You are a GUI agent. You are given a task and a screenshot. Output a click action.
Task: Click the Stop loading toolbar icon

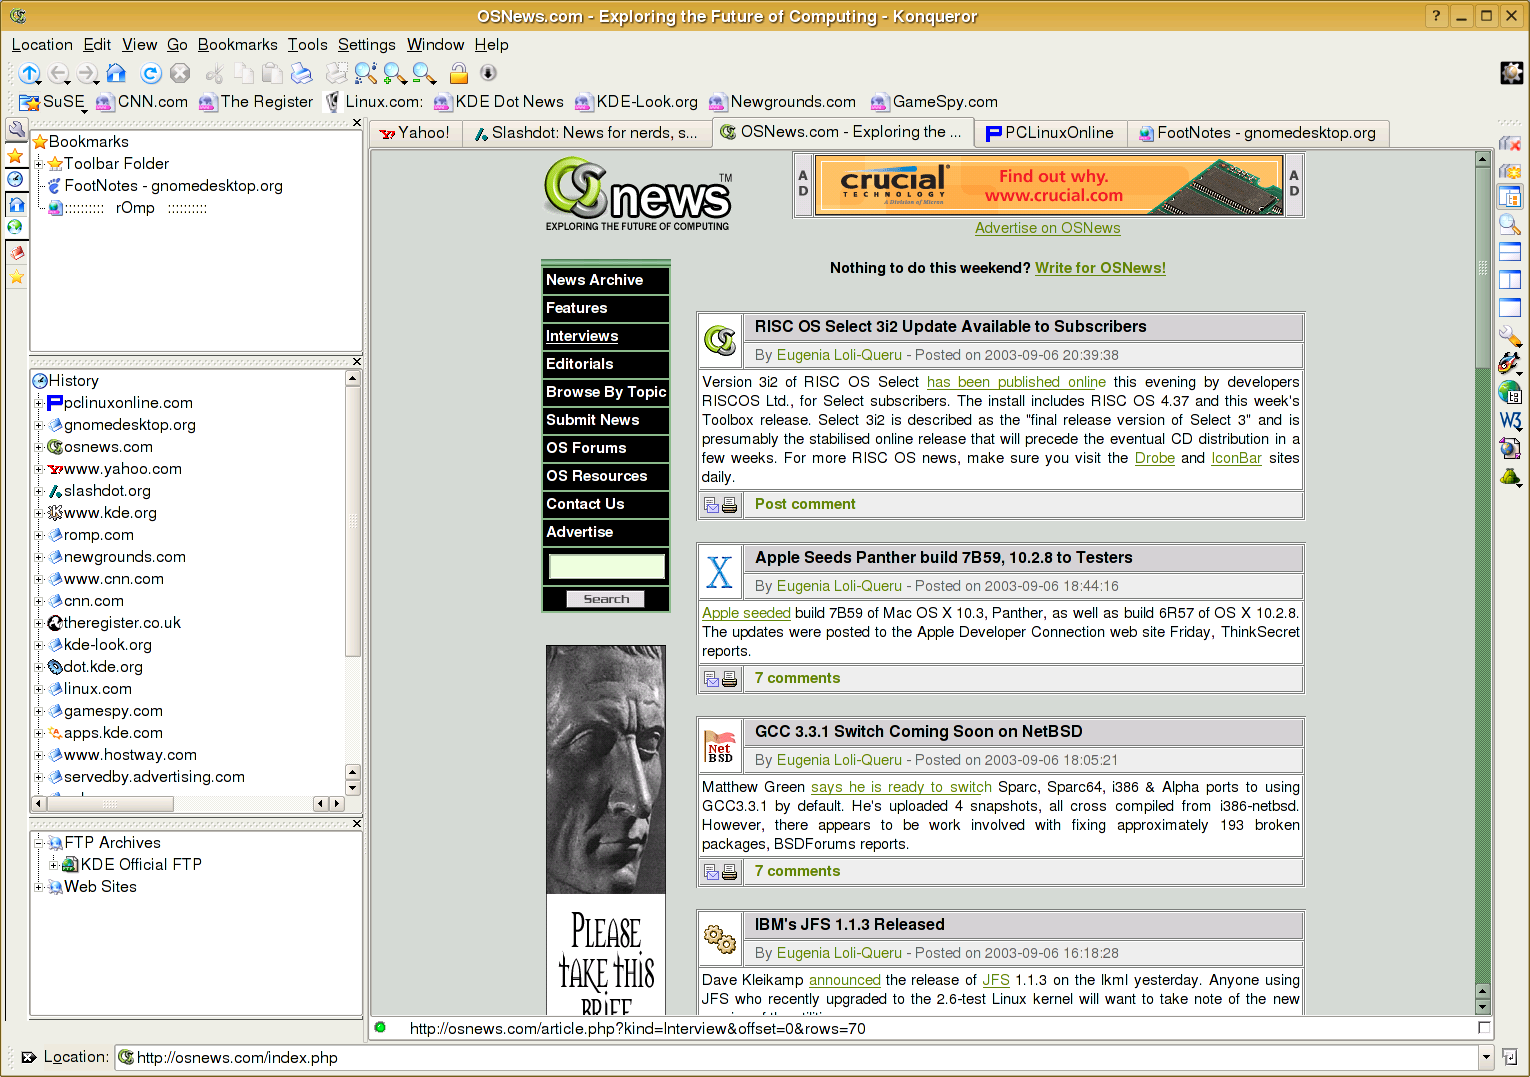click(x=180, y=73)
